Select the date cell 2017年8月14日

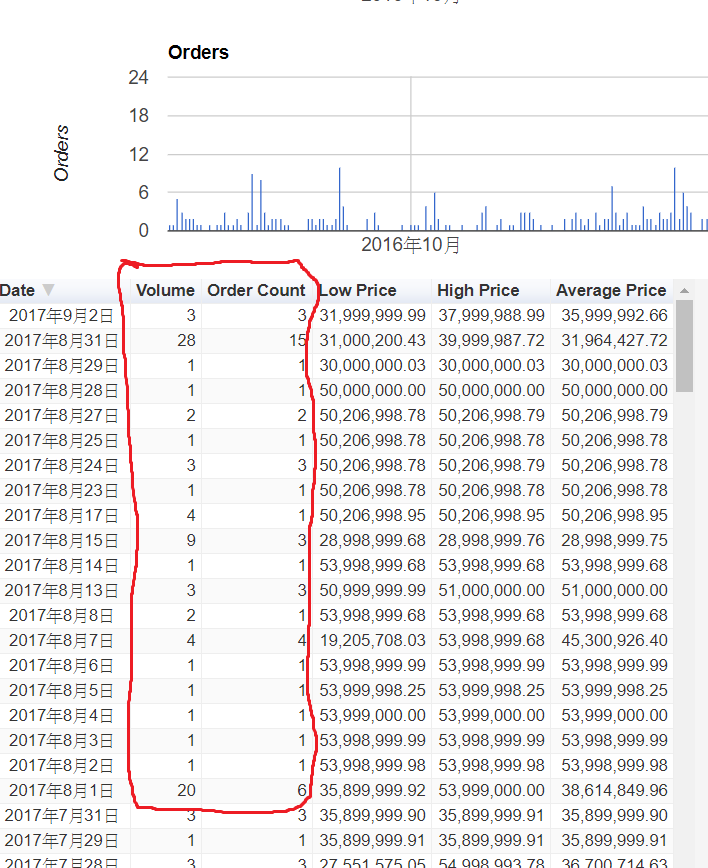[61, 565]
